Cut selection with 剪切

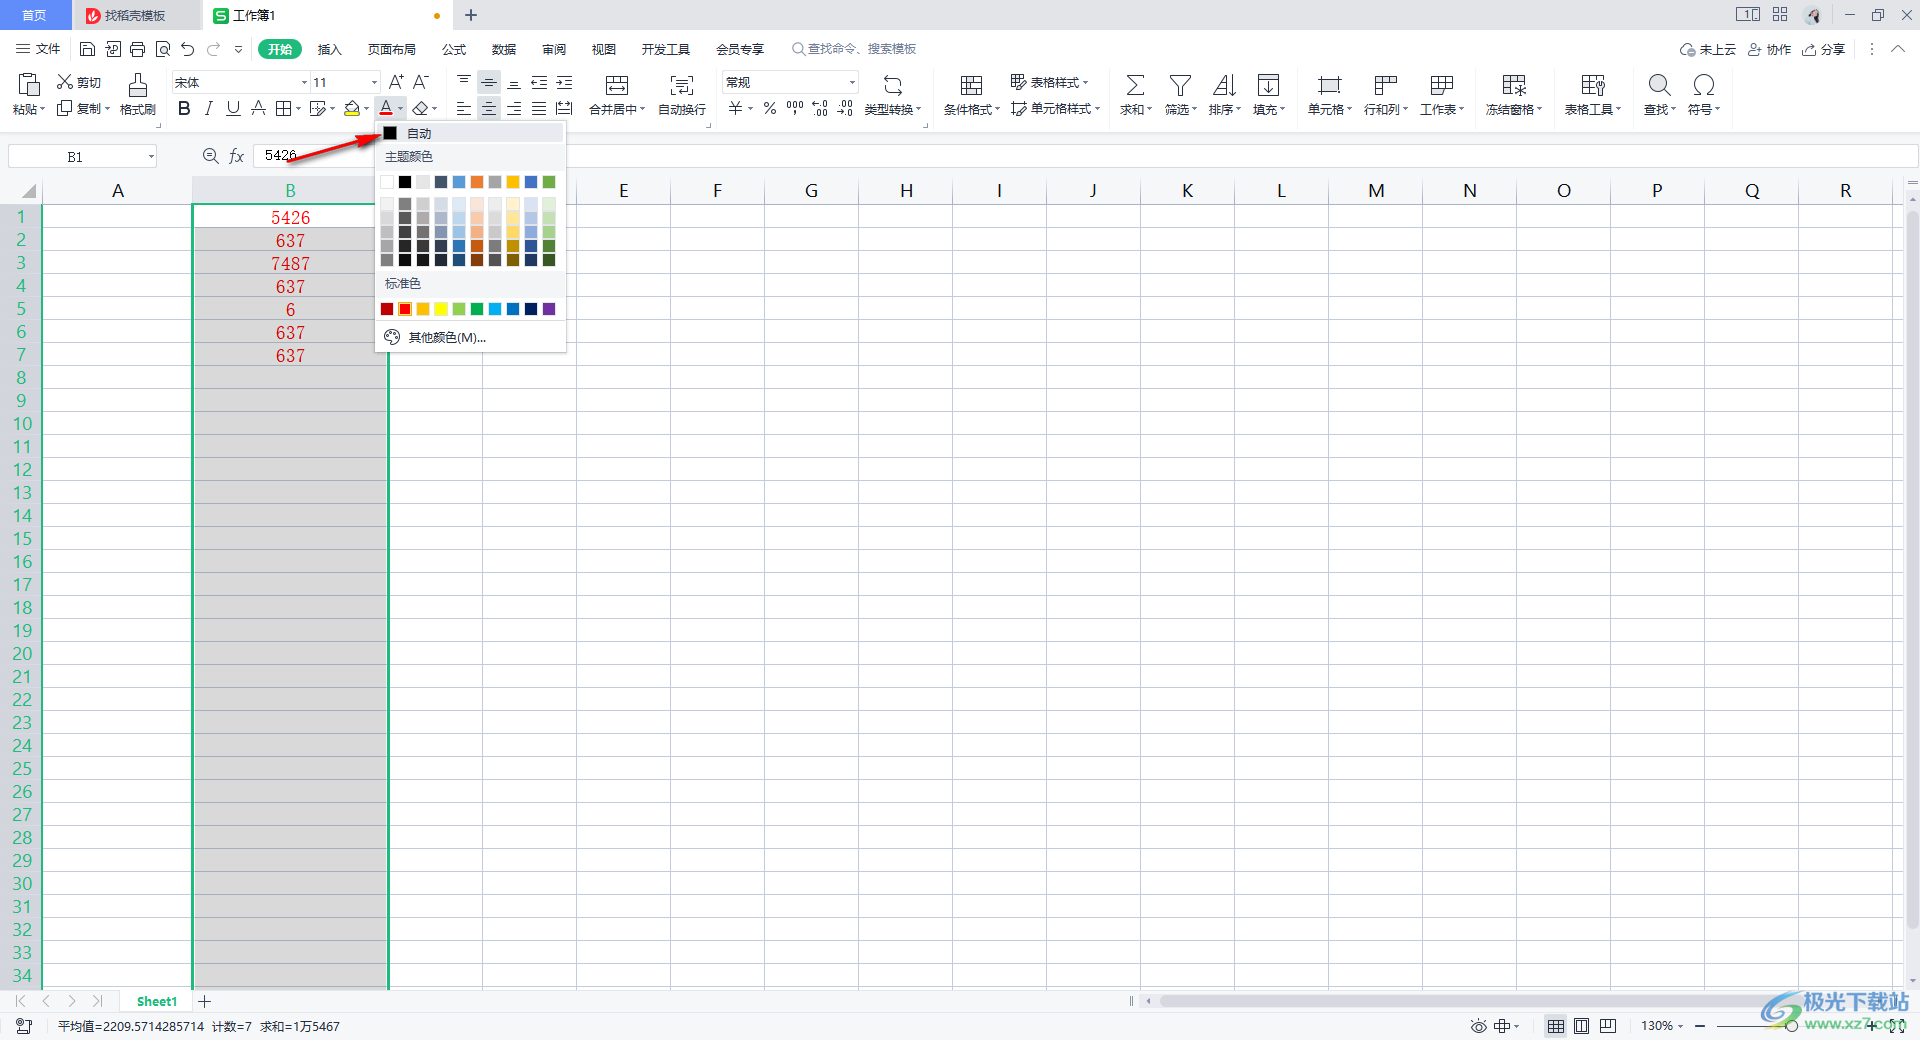point(79,82)
